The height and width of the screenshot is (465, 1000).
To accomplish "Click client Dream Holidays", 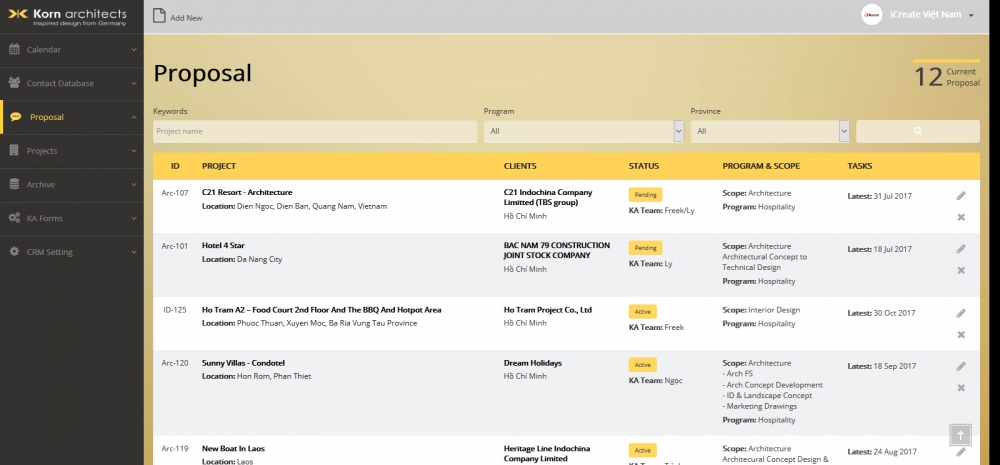I will point(533,363).
